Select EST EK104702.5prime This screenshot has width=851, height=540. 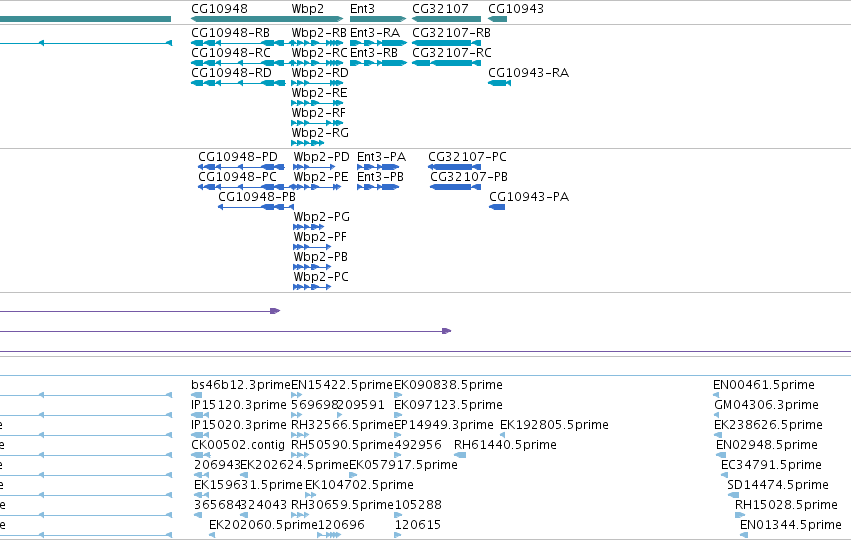[359, 485]
